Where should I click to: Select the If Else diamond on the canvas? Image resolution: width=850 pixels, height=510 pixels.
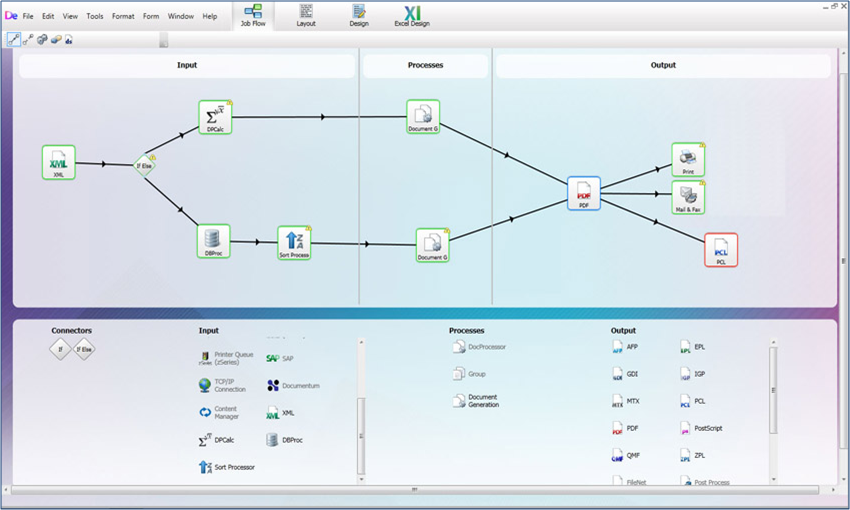(144, 165)
